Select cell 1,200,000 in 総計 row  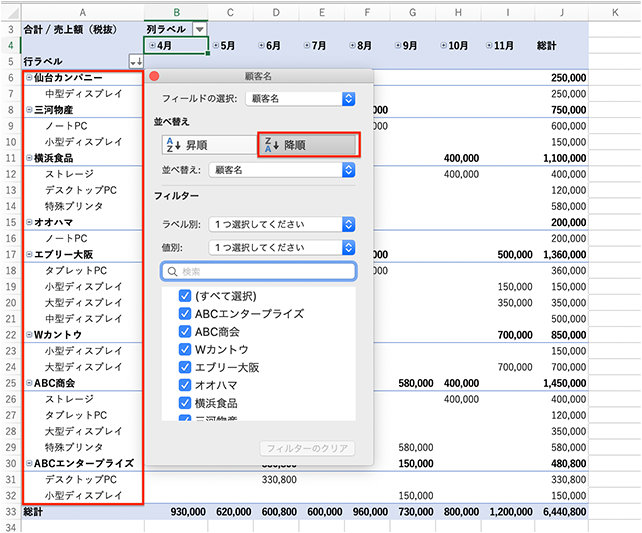pos(509,512)
